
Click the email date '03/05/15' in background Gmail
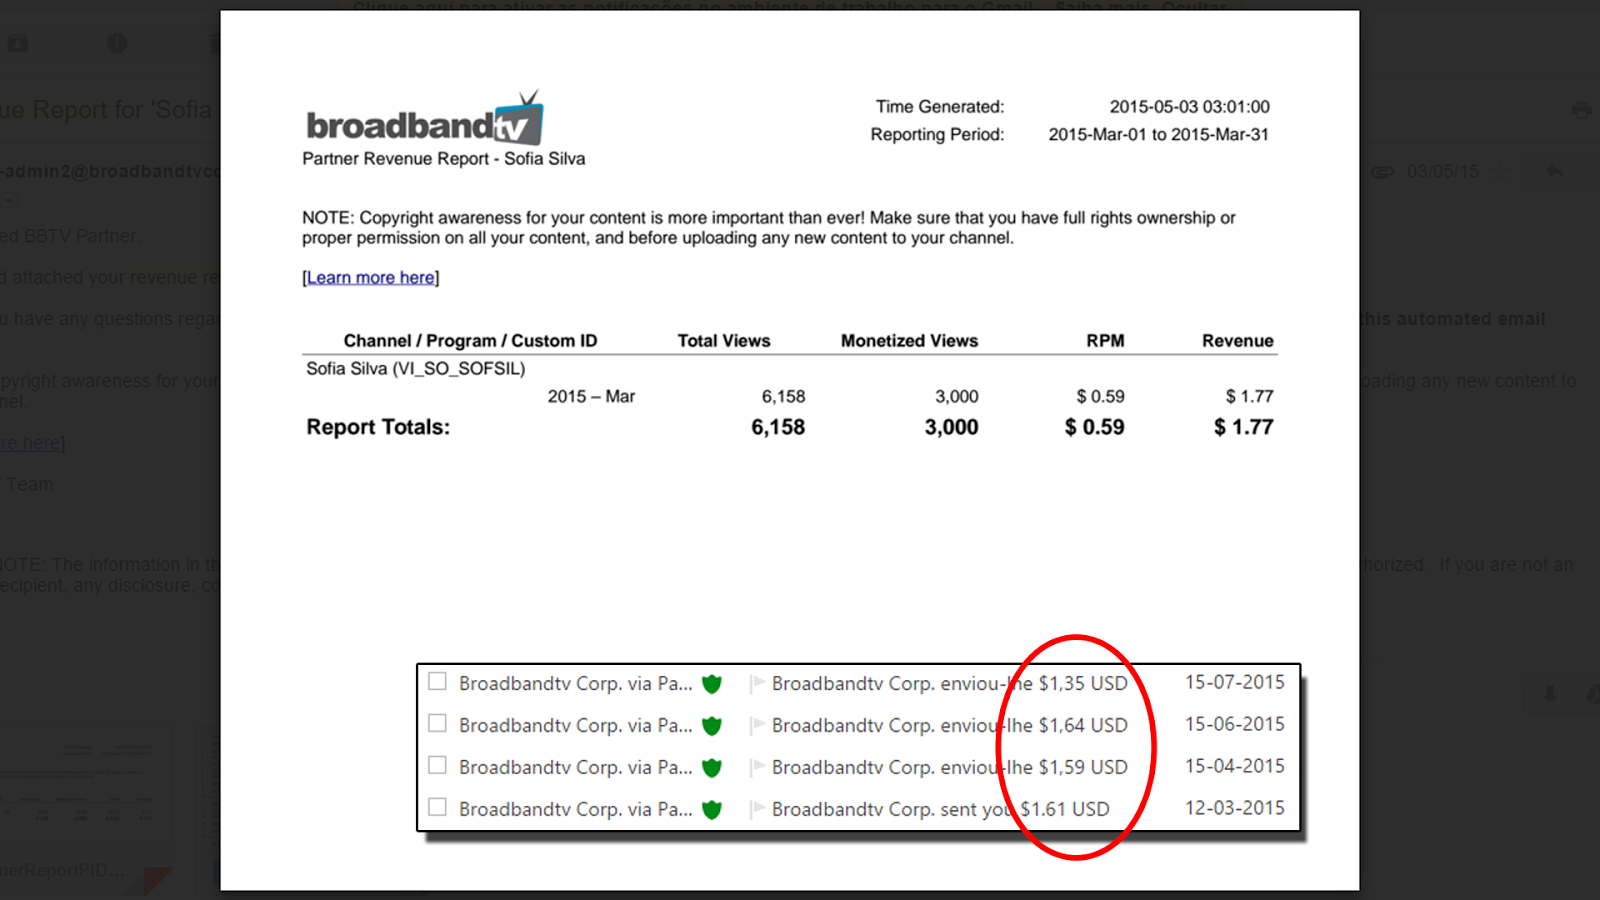coord(1442,172)
